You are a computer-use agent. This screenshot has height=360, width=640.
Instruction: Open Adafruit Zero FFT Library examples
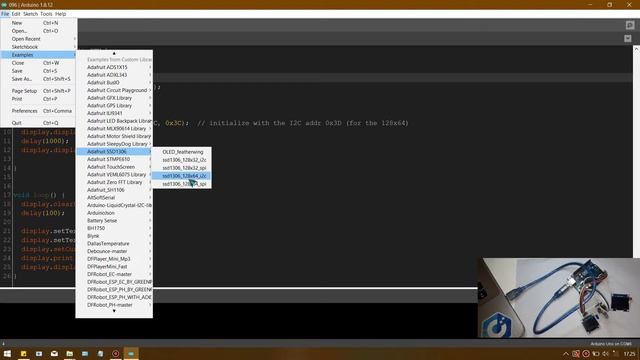(114, 182)
